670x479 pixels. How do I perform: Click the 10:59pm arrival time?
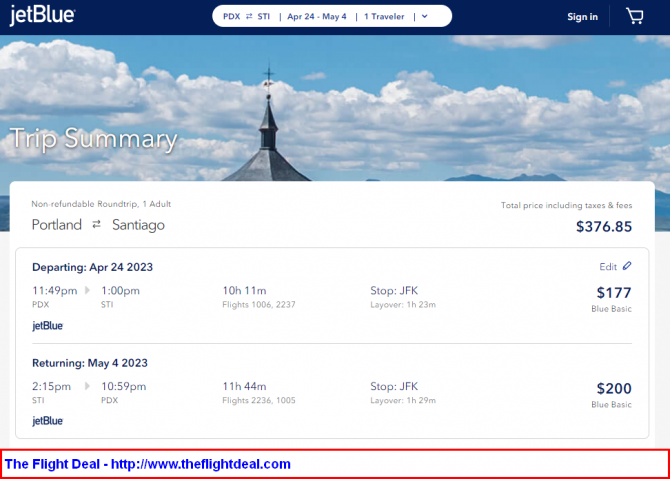pyautogui.click(x=123, y=386)
